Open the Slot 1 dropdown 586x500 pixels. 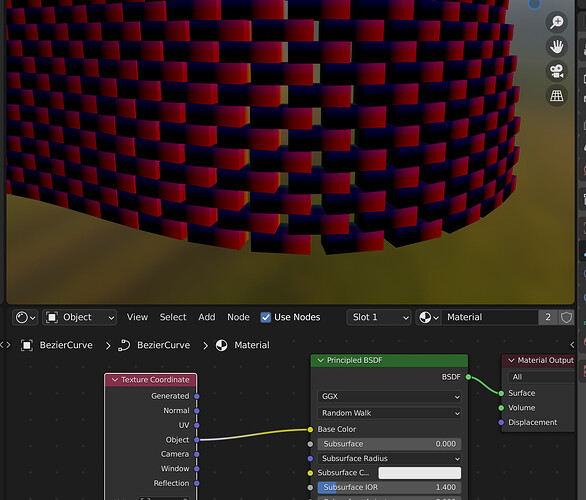click(x=379, y=317)
